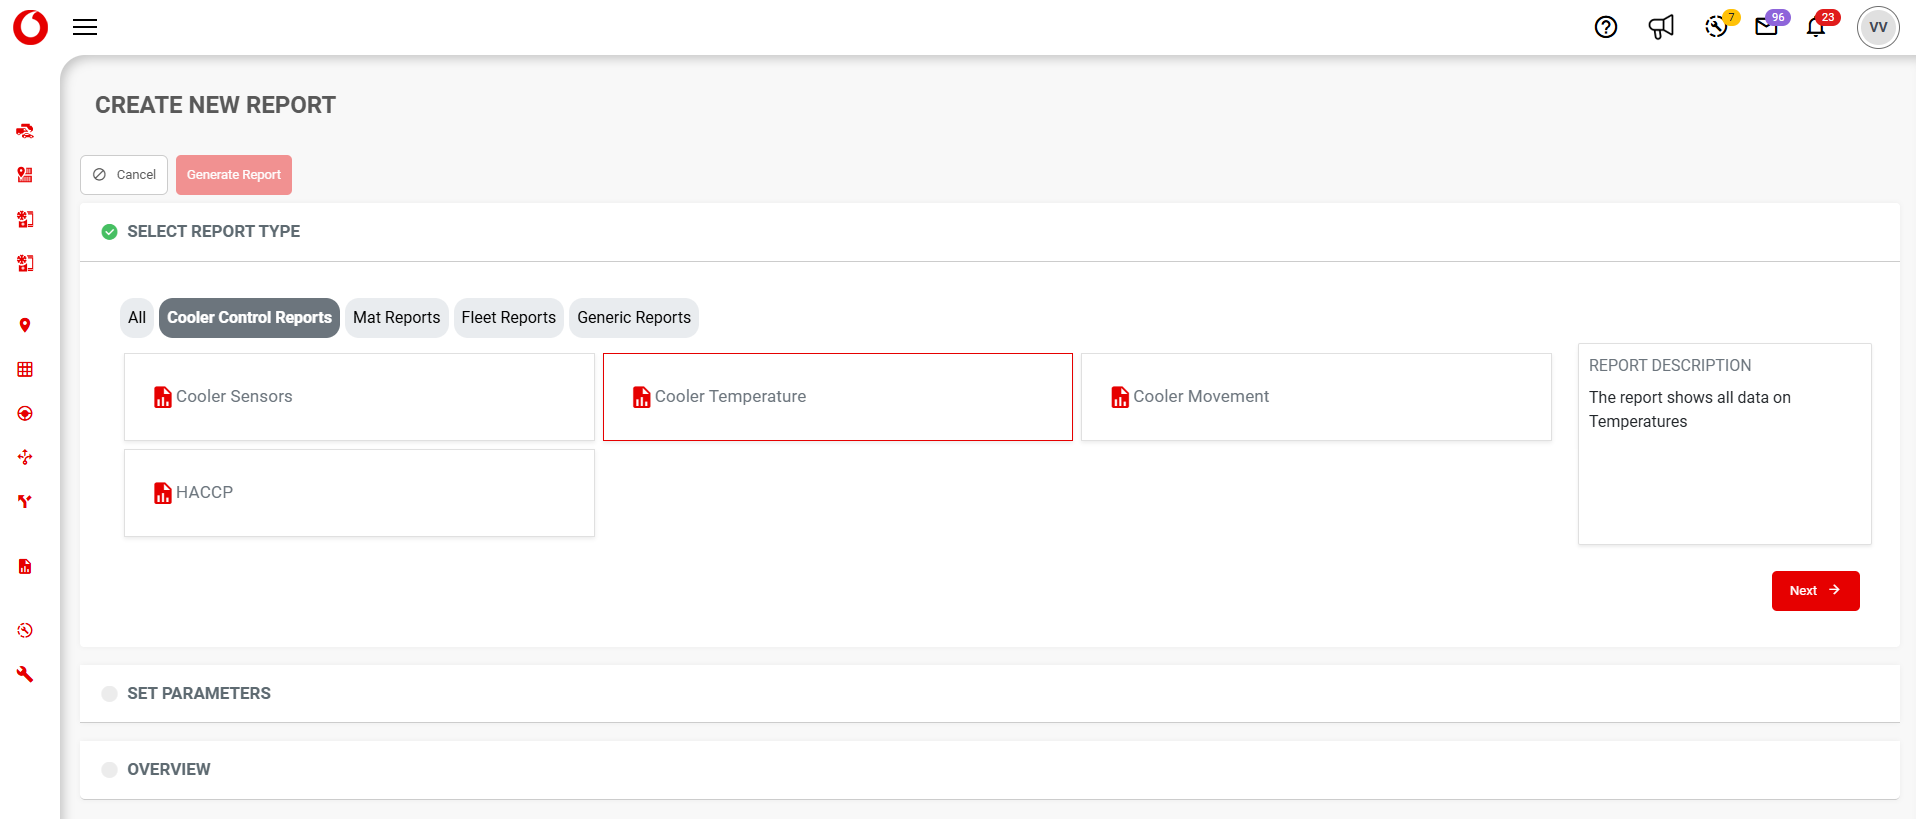Open the notifications bell icon
1916x819 pixels.
[x=1816, y=27]
